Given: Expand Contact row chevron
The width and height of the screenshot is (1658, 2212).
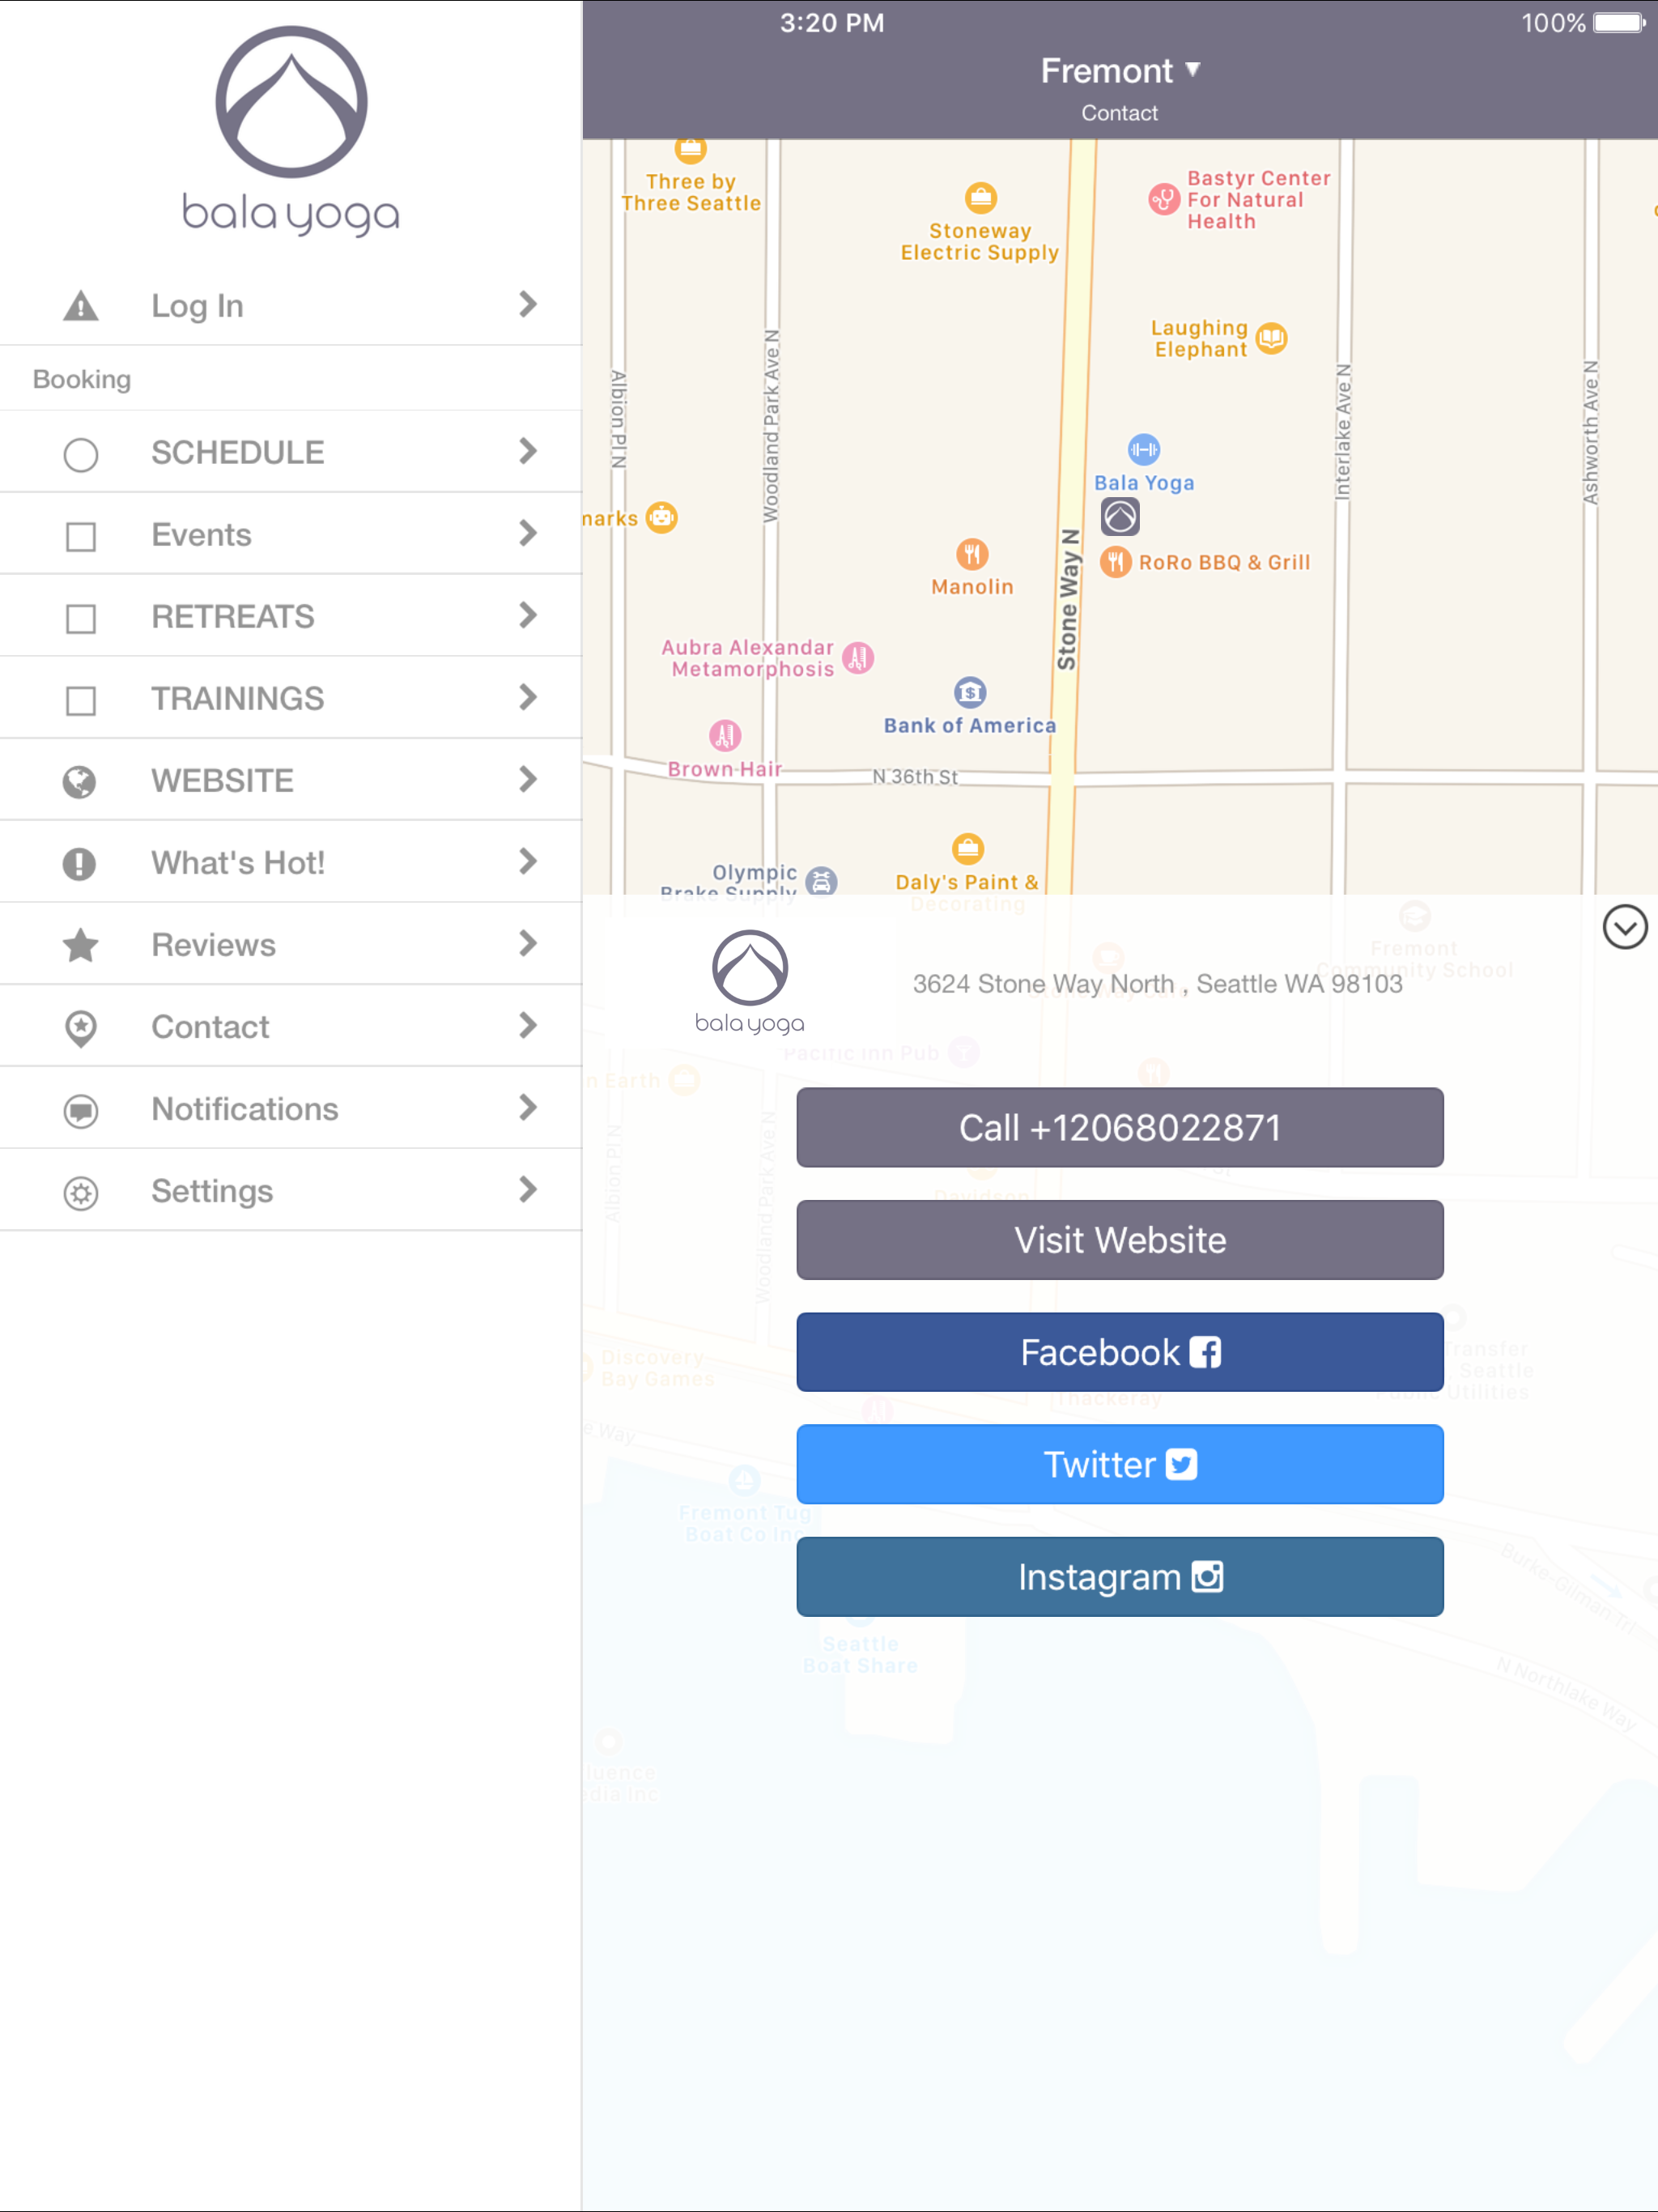Looking at the screenshot, I should pos(528,1025).
